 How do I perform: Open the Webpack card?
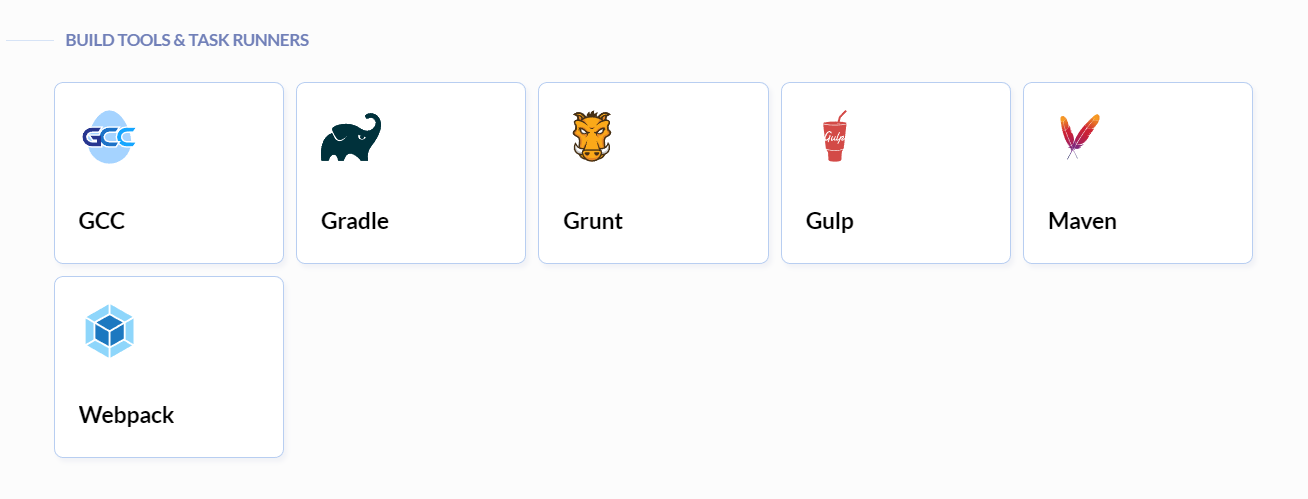(x=169, y=367)
